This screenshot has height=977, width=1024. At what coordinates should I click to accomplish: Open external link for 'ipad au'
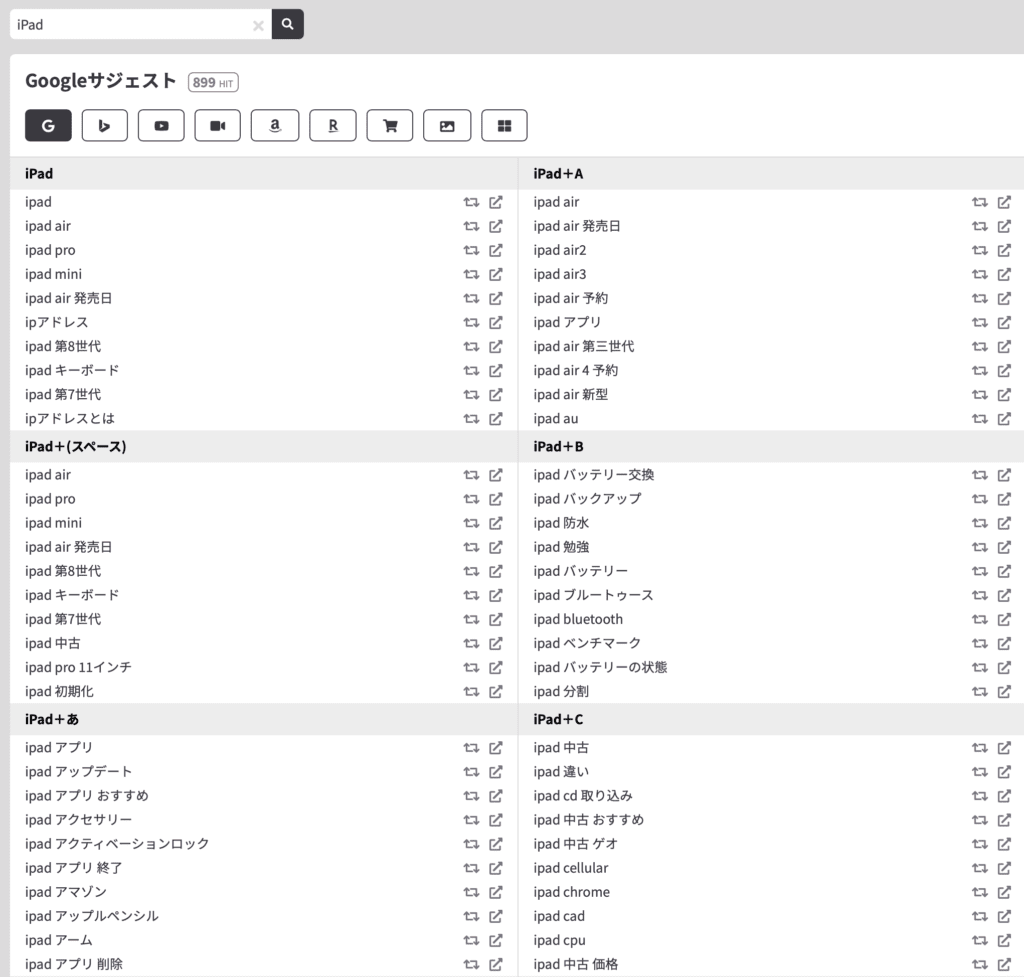[x=1004, y=419]
